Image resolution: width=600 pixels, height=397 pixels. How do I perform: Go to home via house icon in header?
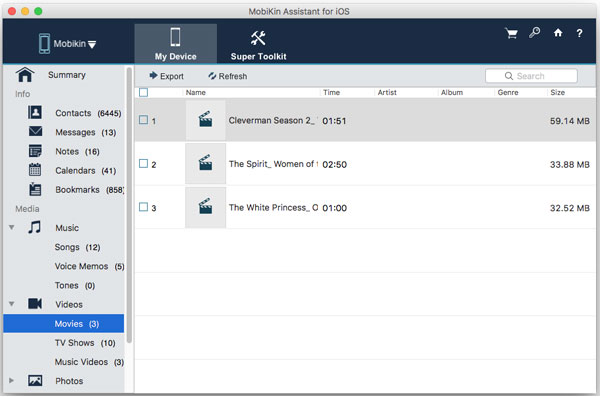point(558,33)
